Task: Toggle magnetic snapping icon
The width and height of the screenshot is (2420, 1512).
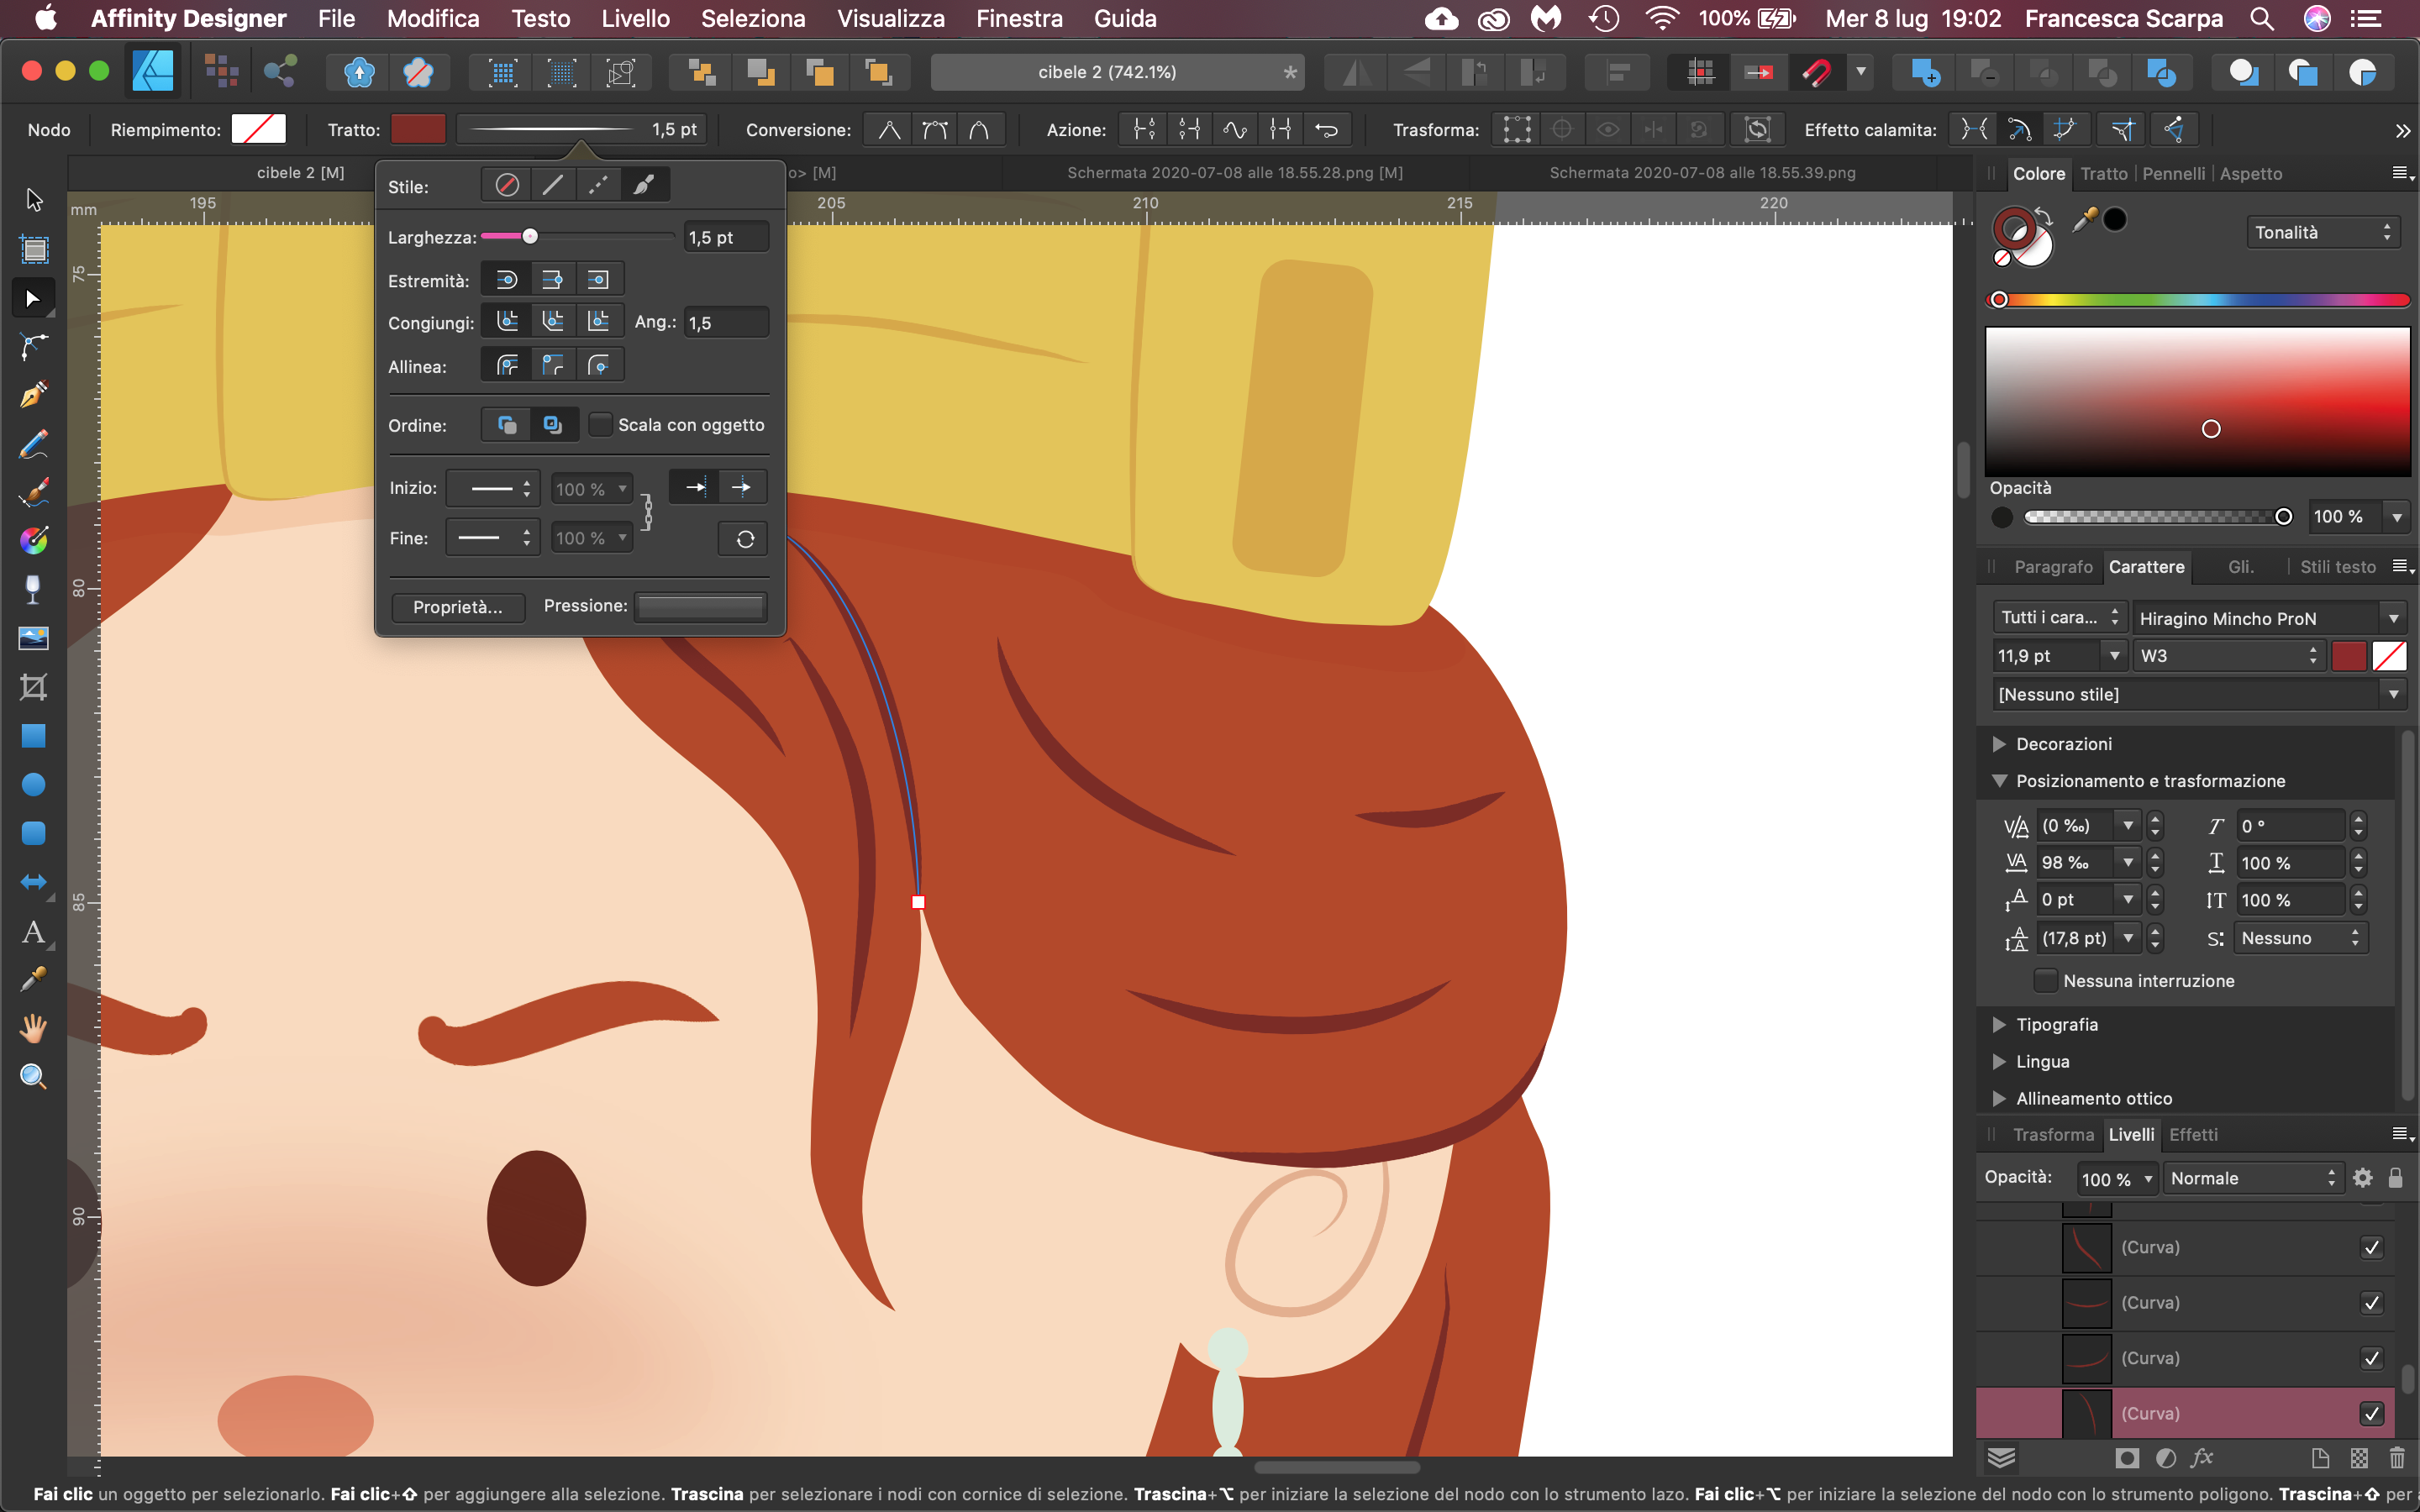Action: pos(1816,72)
